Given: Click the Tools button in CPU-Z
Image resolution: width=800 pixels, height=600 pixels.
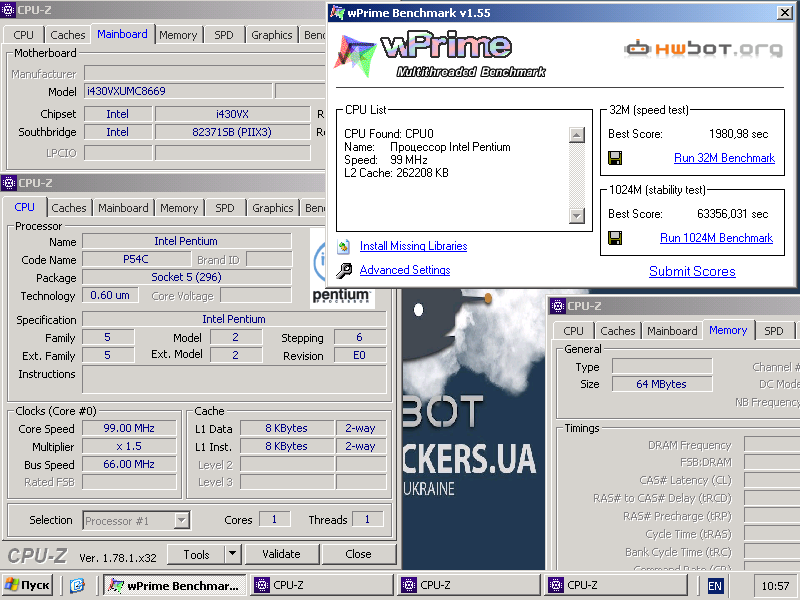Looking at the screenshot, I should pyautogui.click(x=196, y=554).
